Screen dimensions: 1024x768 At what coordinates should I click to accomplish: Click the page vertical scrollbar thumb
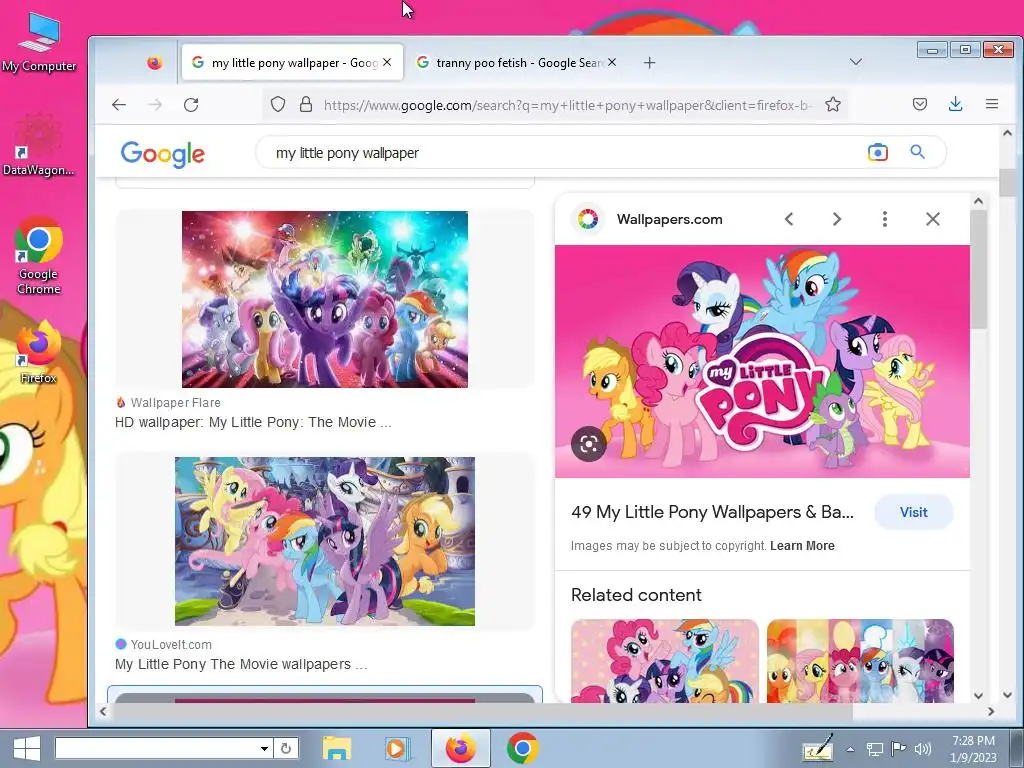tap(1007, 182)
